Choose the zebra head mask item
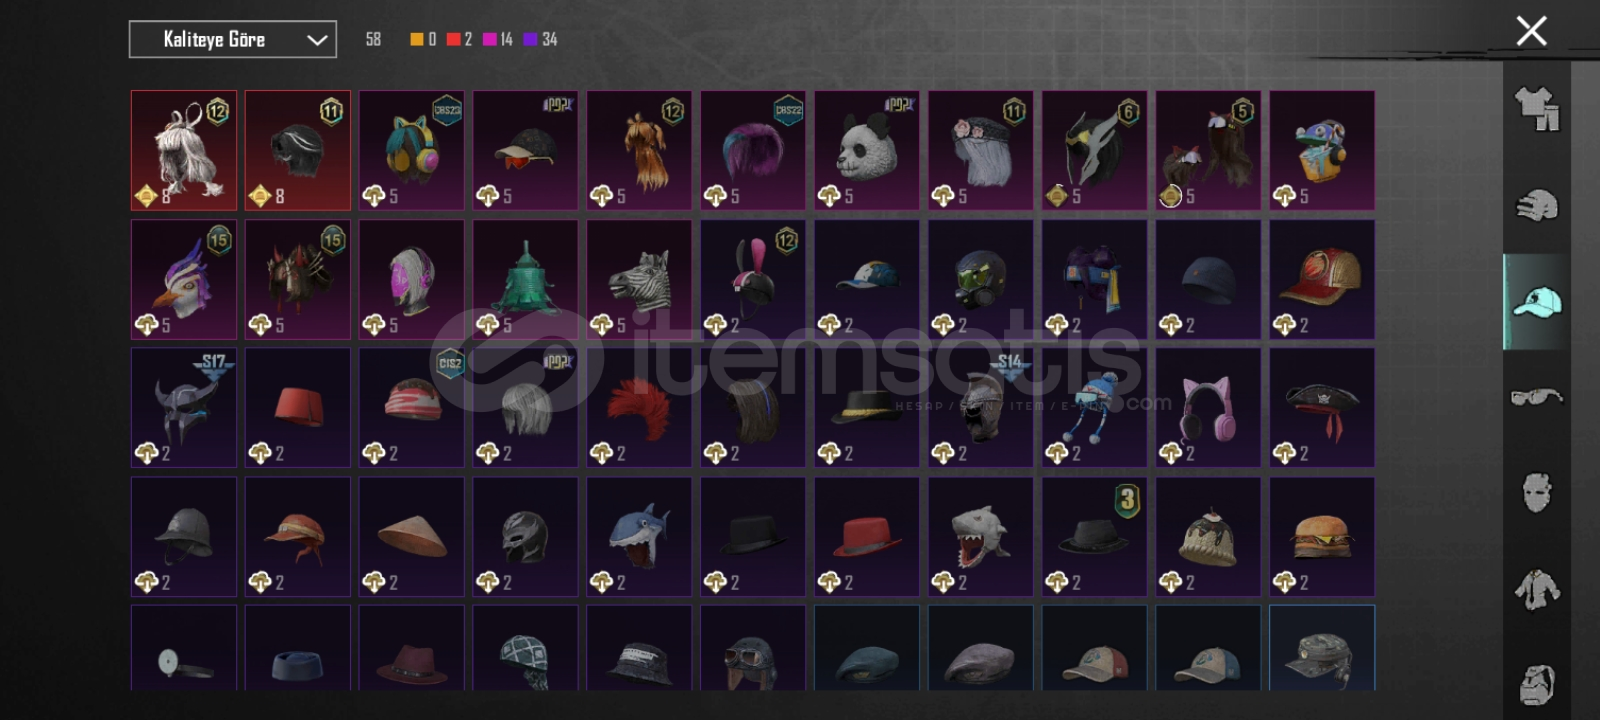This screenshot has width=1600, height=720. pyautogui.click(x=639, y=279)
